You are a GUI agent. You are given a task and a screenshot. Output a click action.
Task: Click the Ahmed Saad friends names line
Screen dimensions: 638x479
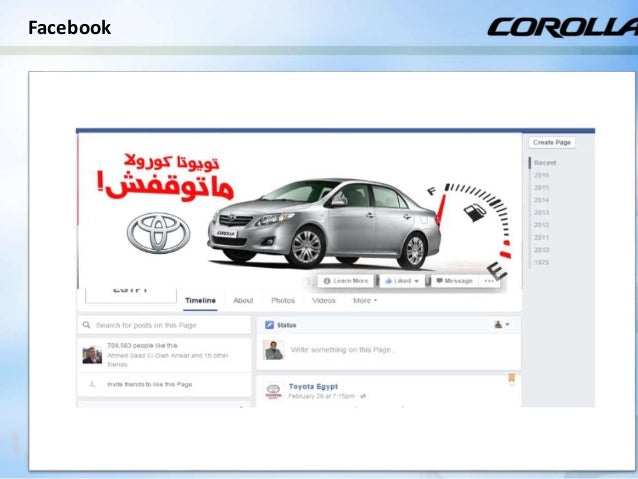pos(168,360)
